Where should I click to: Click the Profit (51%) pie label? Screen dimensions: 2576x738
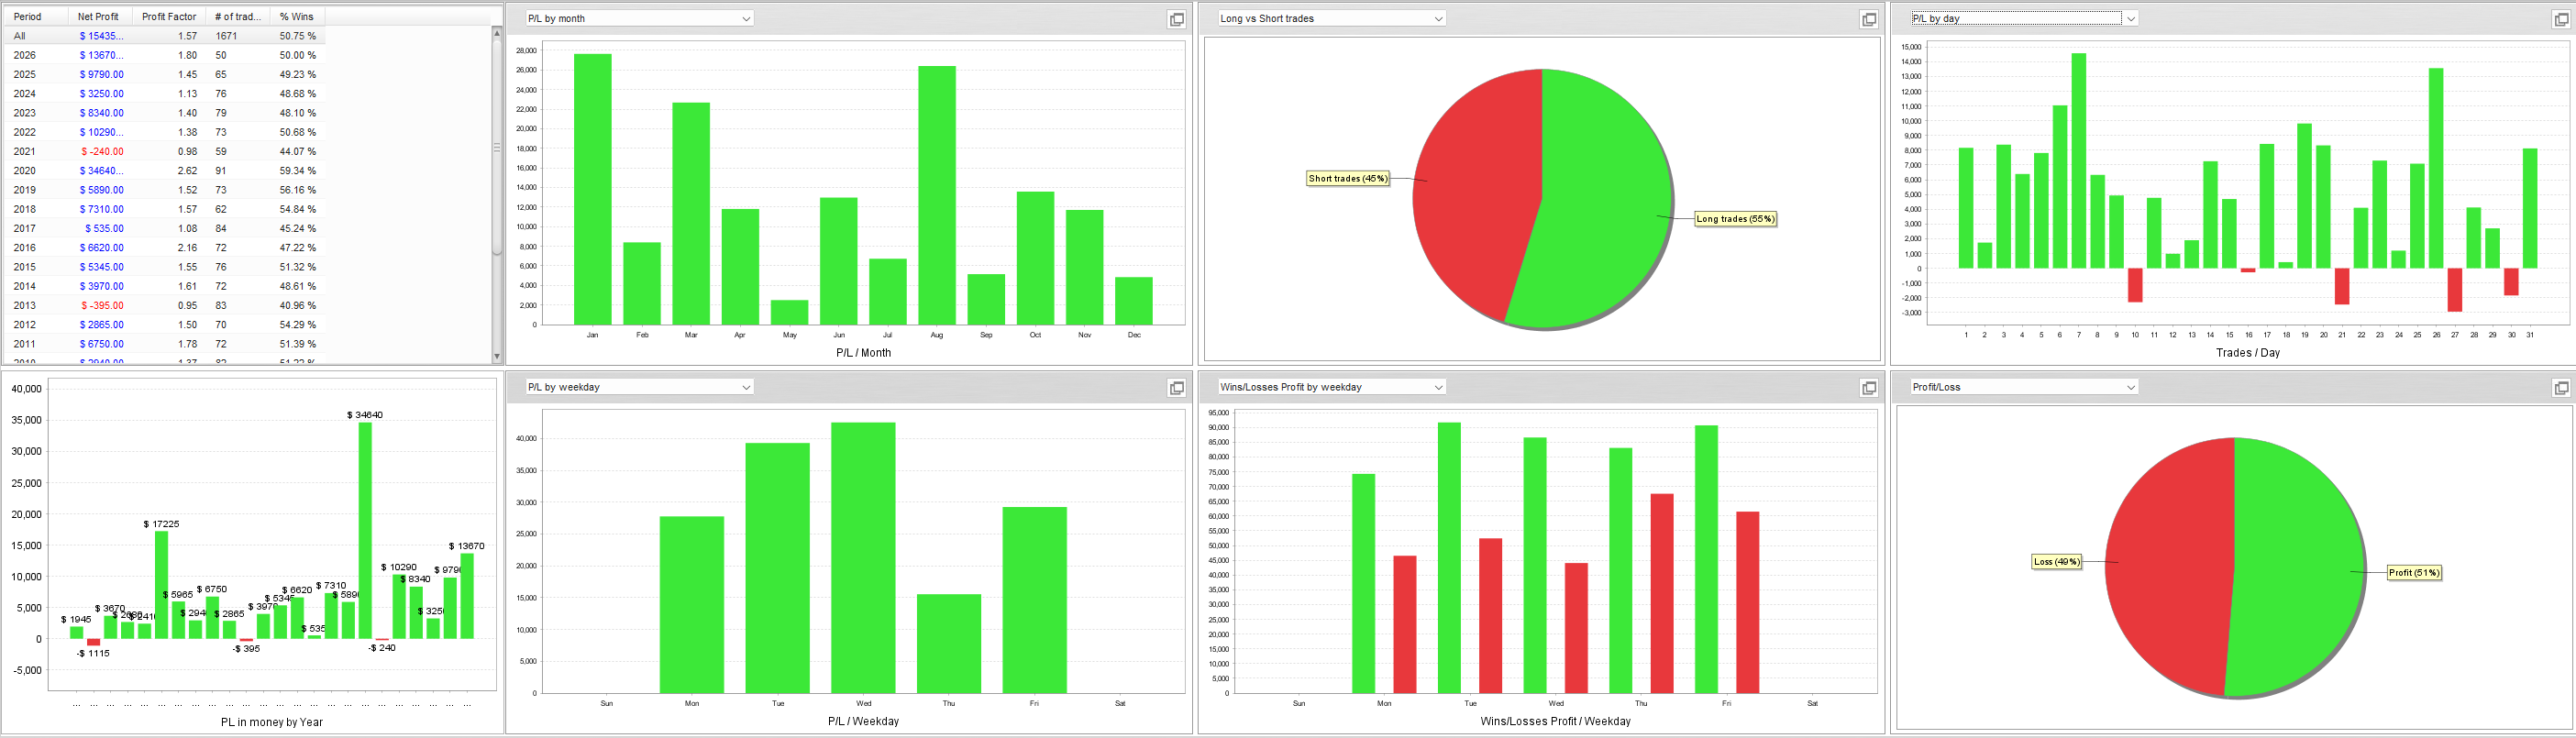coord(2414,573)
